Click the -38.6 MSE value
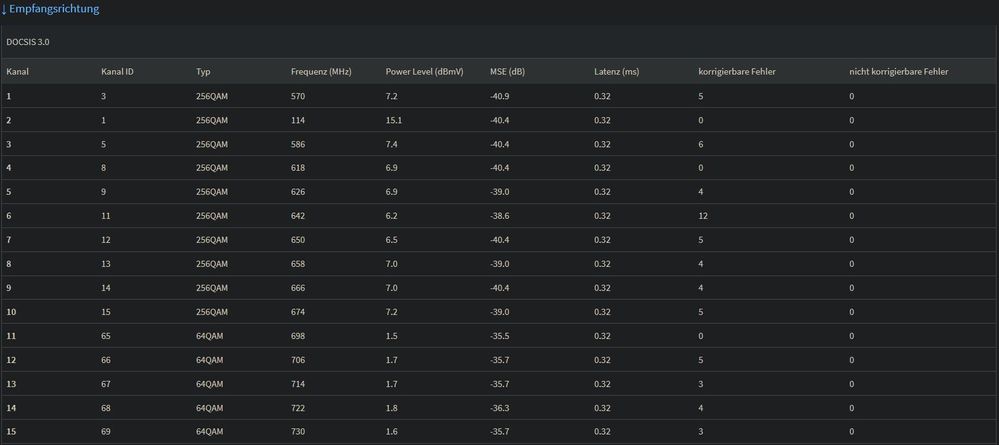Screen dimensions: 999x445 [500, 216]
